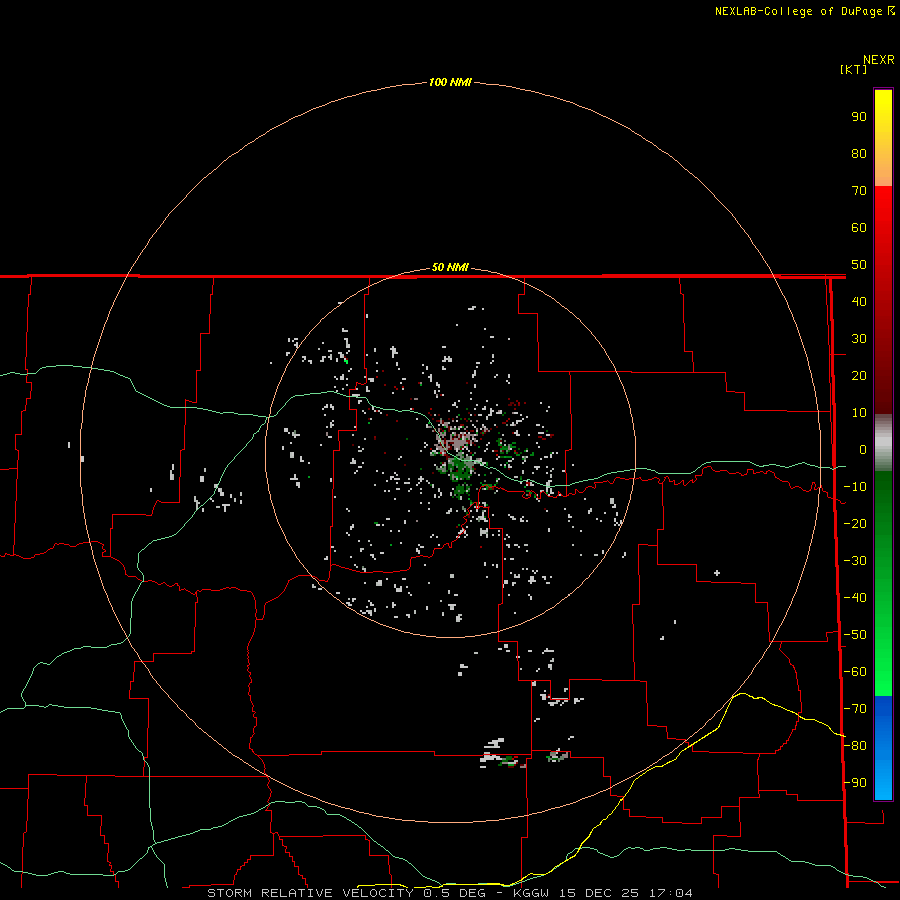Screen dimensions: 900x900
Task: Click the -60 knot scale value
Action: coord(855,672)
